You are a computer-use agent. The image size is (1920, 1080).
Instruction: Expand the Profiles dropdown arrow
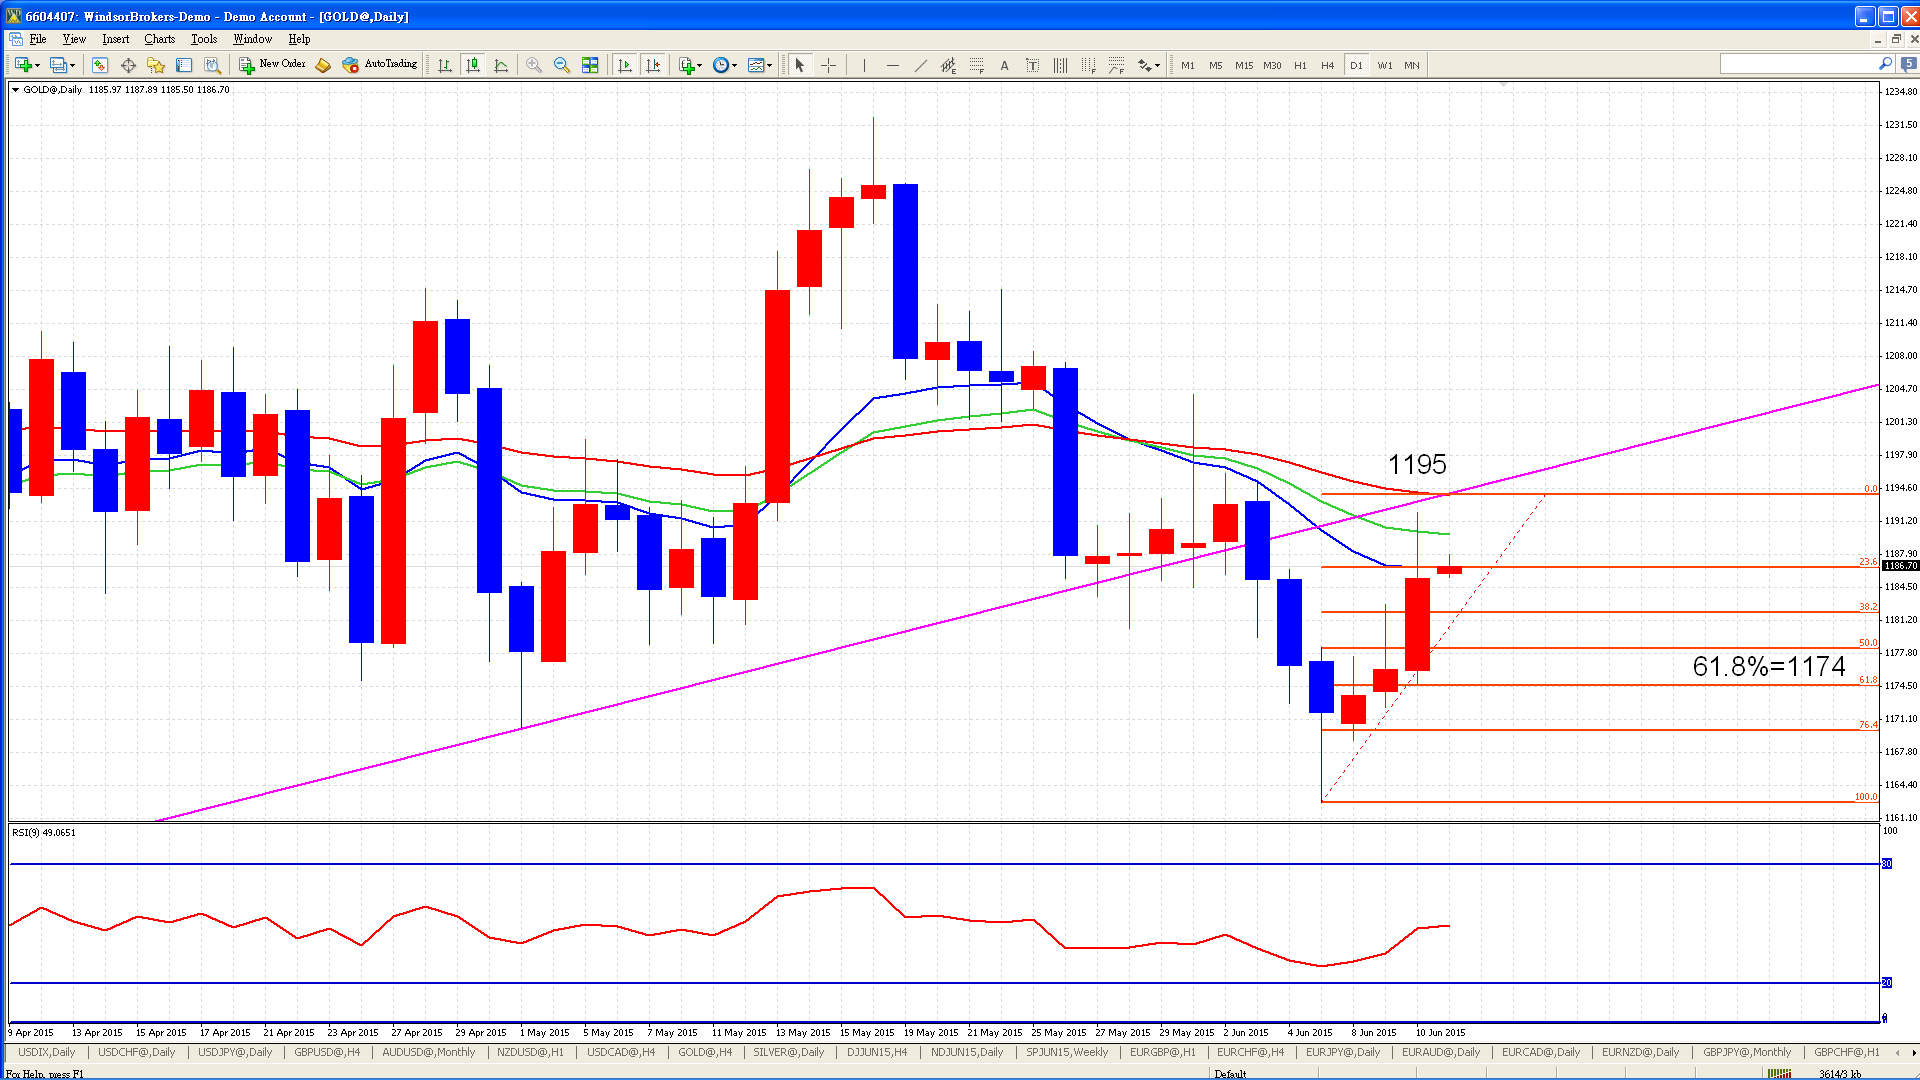pyautogui.click(x=72, y=66)
